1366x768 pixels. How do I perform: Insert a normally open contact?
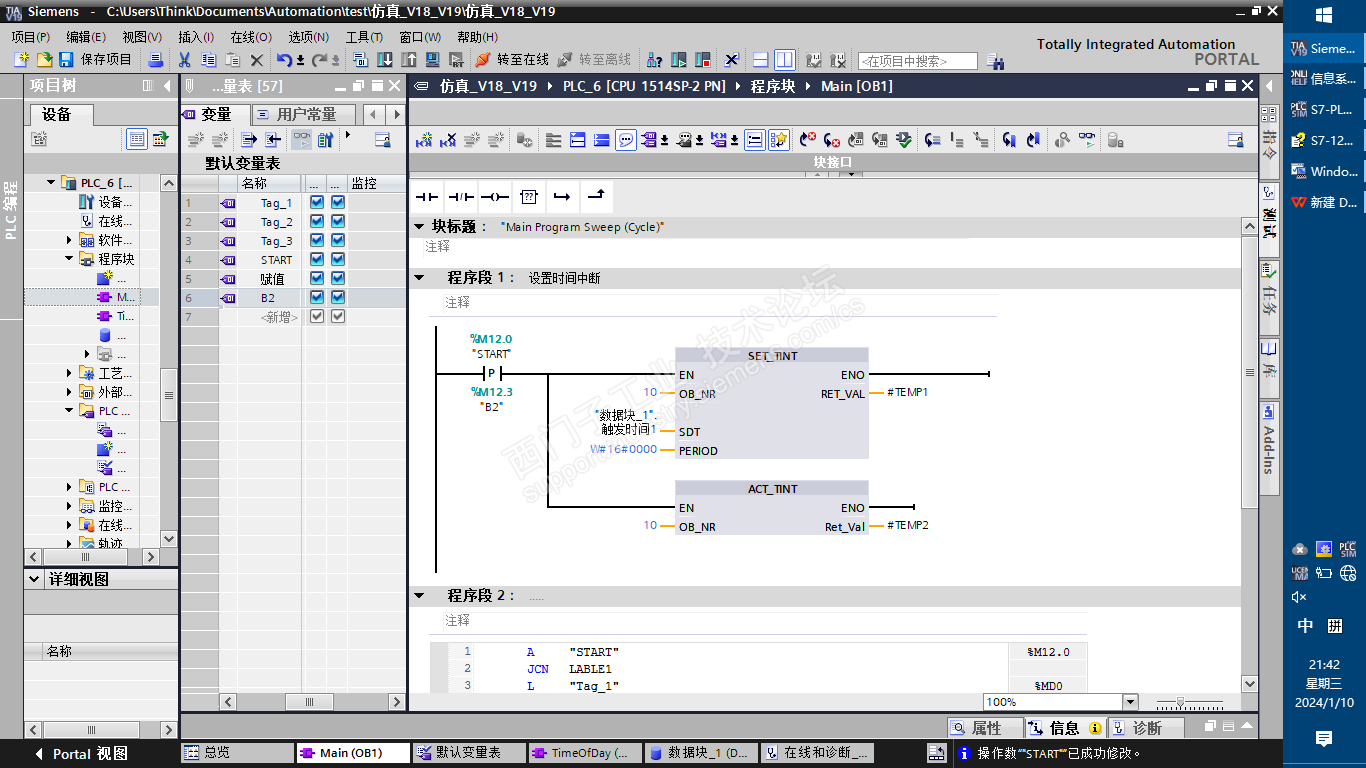click(428, 196)
